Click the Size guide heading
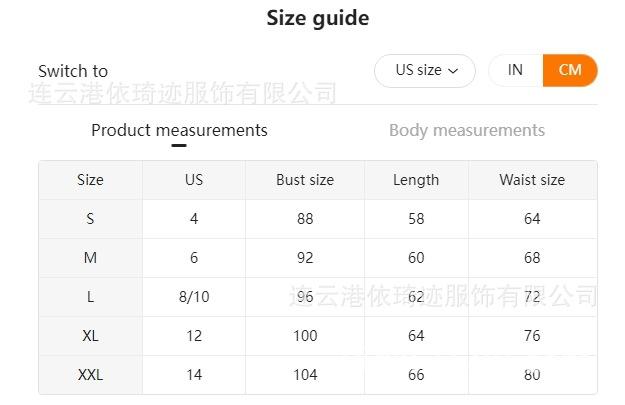 click(317, 18)
